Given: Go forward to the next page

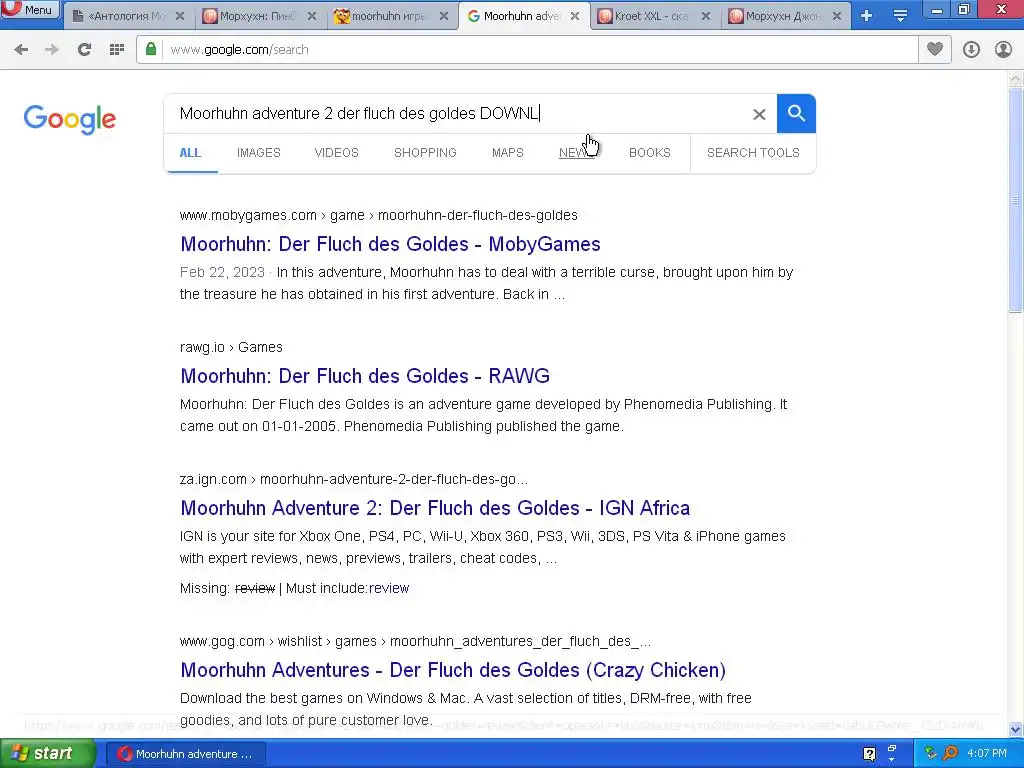Looking at the screenshot, I should [x=52, y=50].
